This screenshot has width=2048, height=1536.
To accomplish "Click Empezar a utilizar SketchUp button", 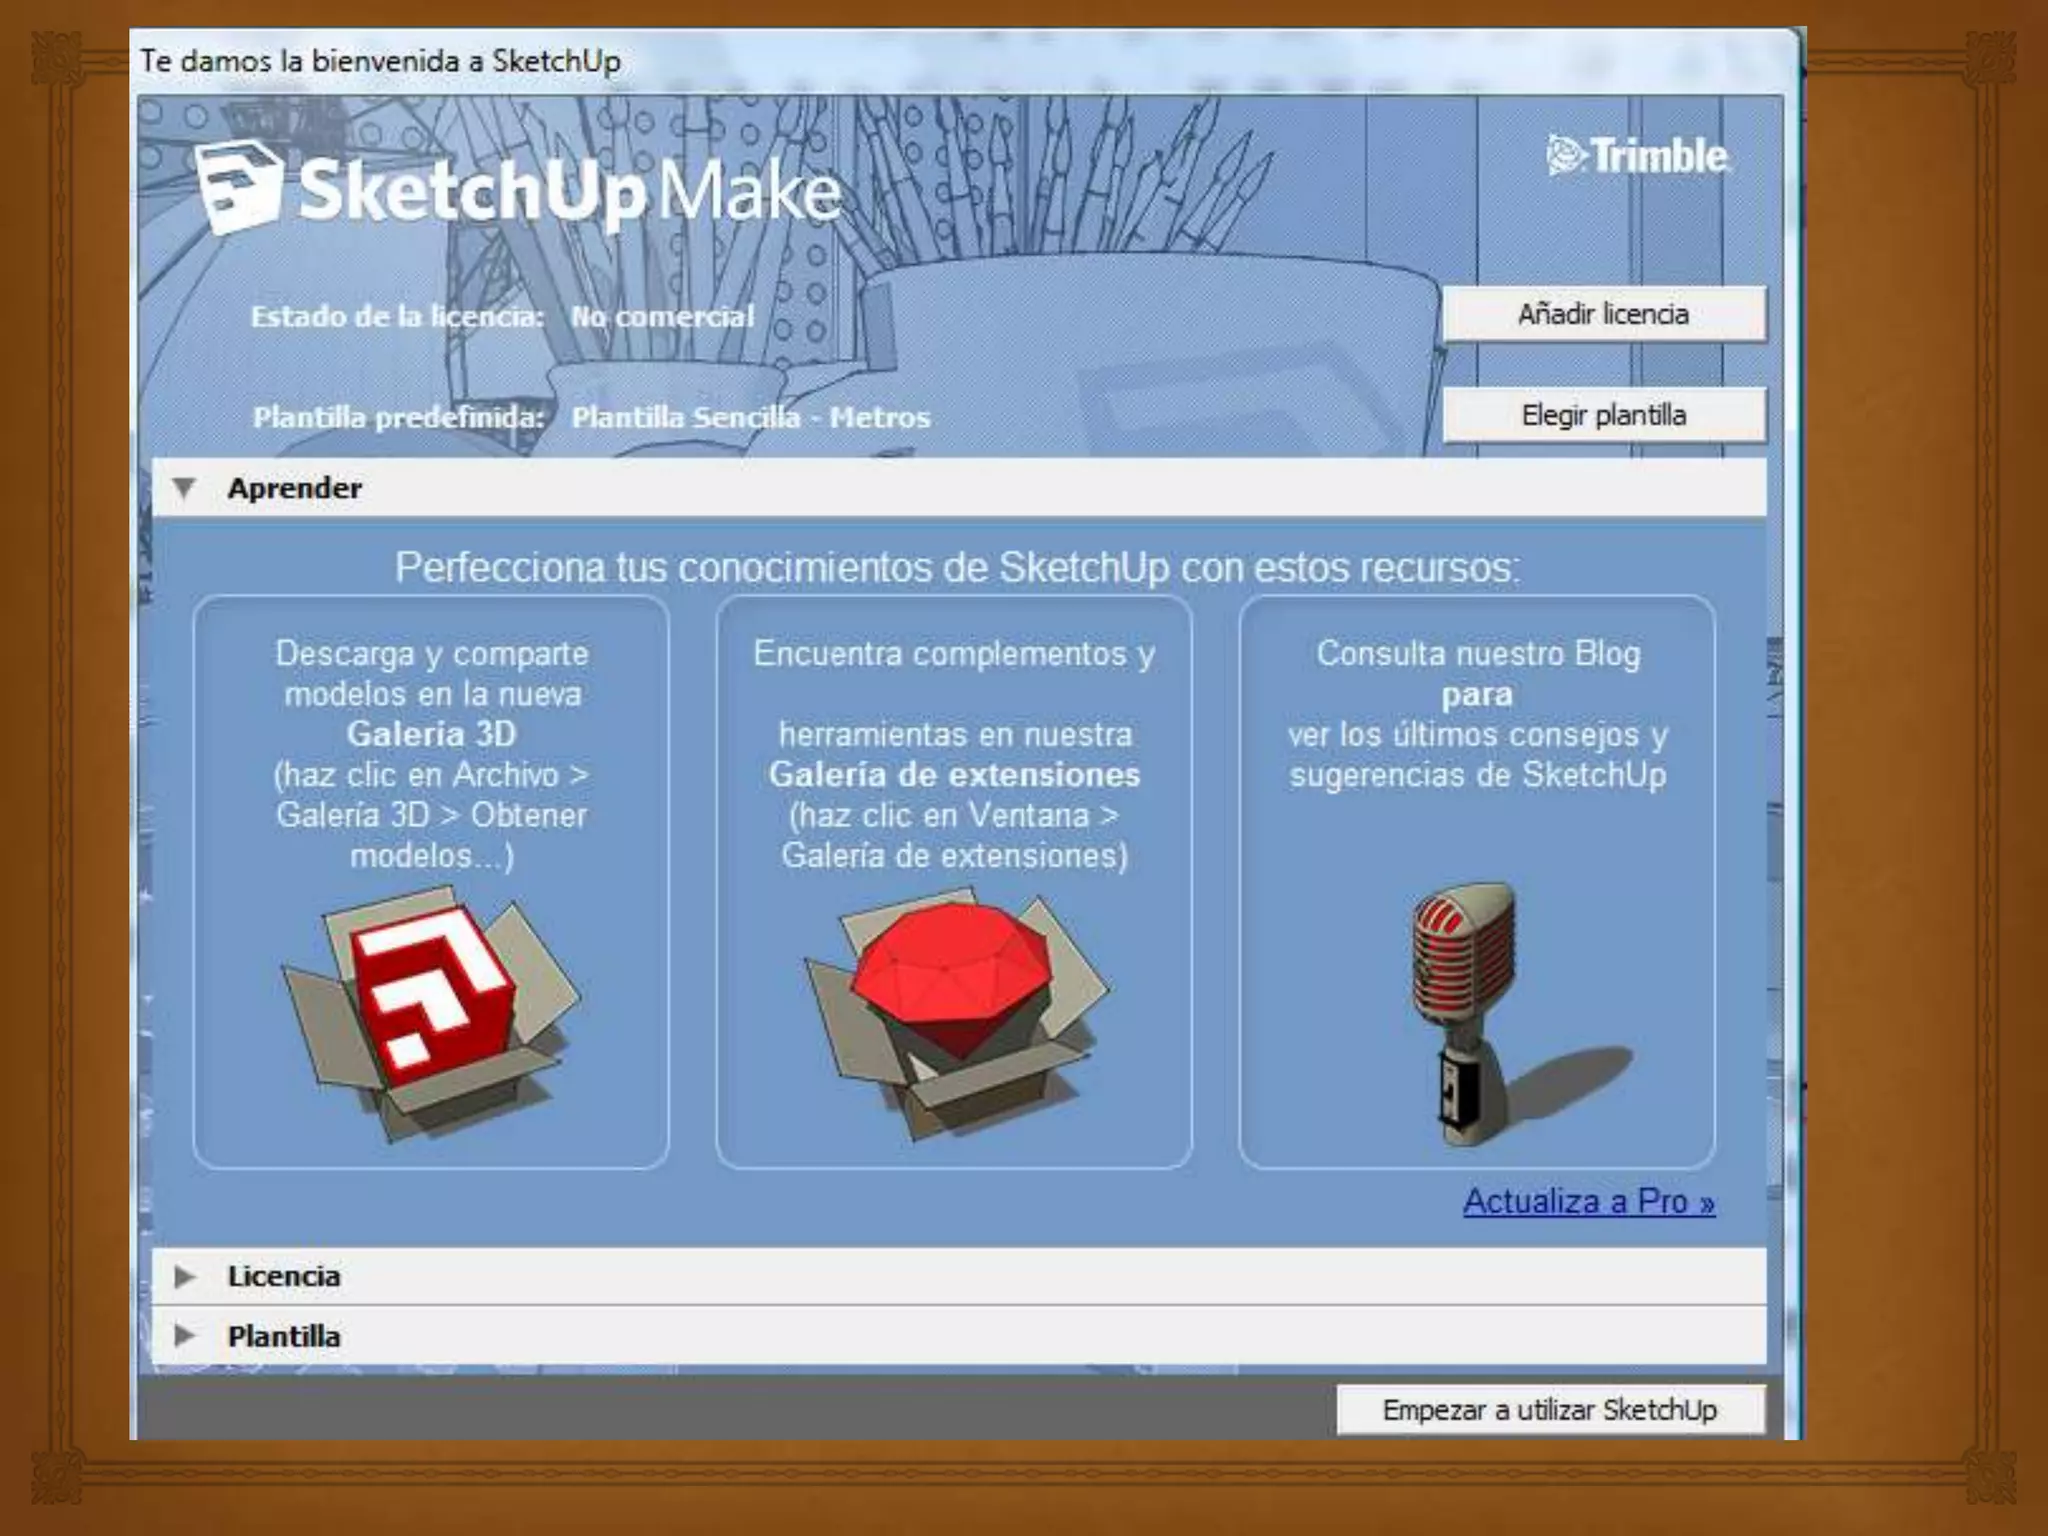I will (1549, 1410).
